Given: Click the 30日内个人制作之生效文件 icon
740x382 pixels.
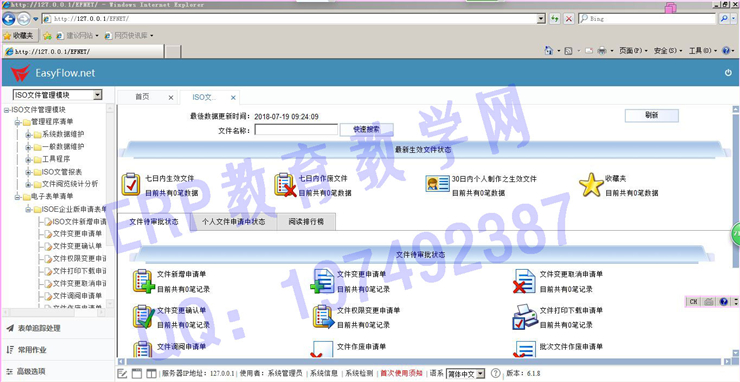Looking at the screenshot, I should coord(437,184).
